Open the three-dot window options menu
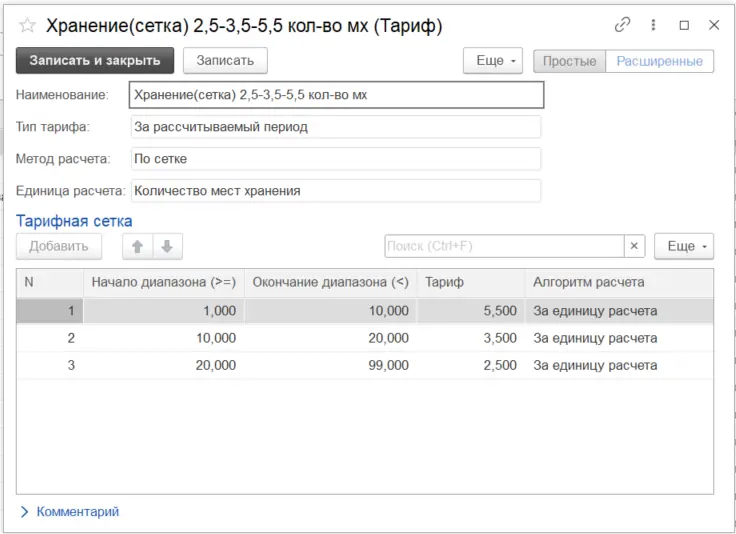The width and height of the screenshot is (736, 534). (x=653, y=24)
